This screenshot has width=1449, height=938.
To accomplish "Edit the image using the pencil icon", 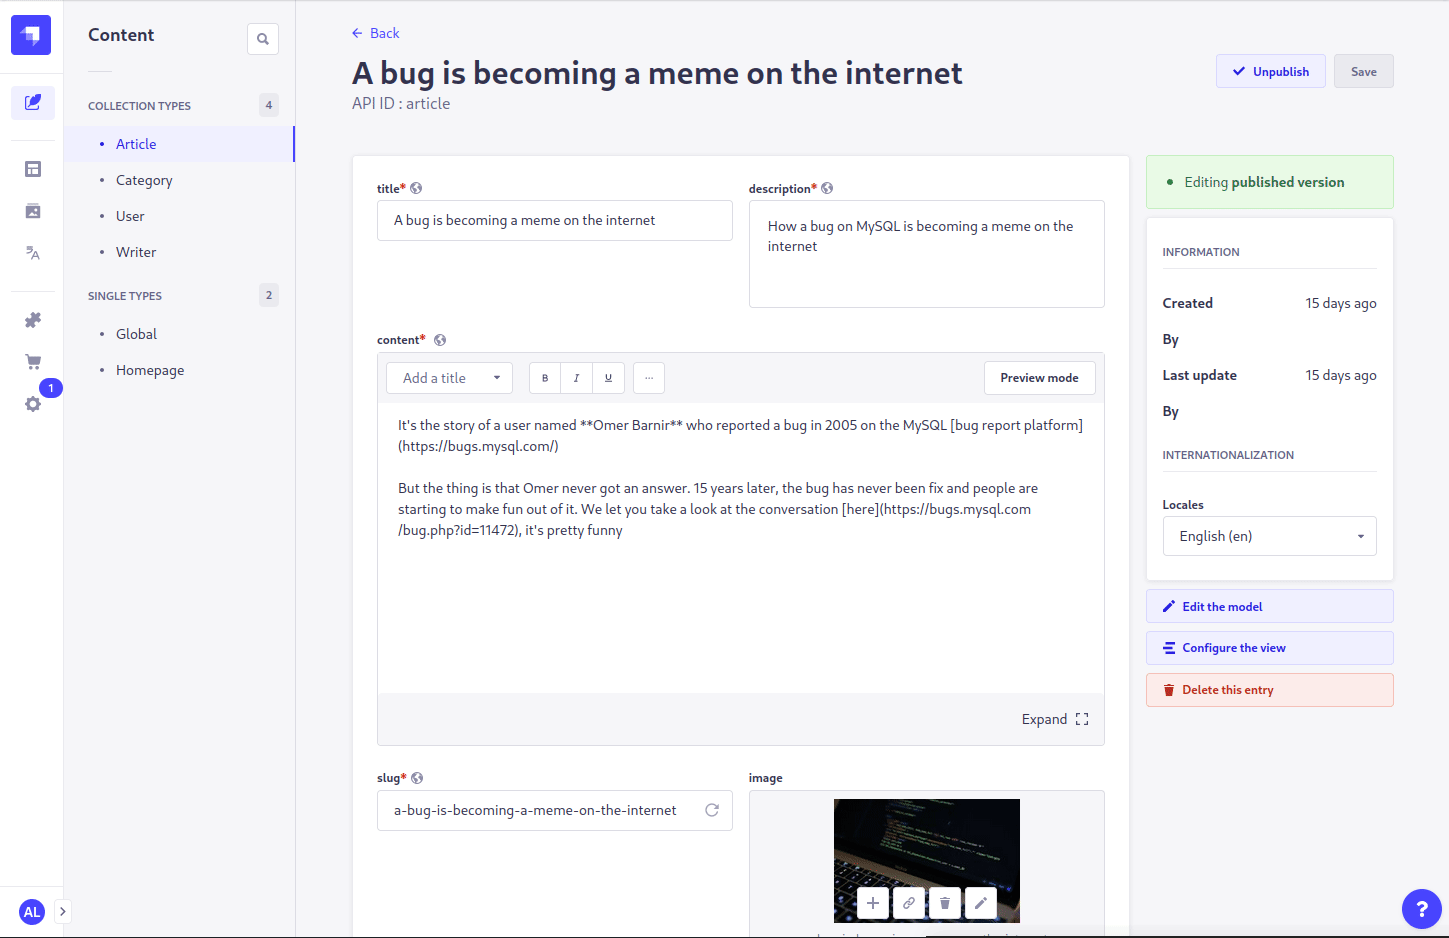I will (x=980, y=902).
